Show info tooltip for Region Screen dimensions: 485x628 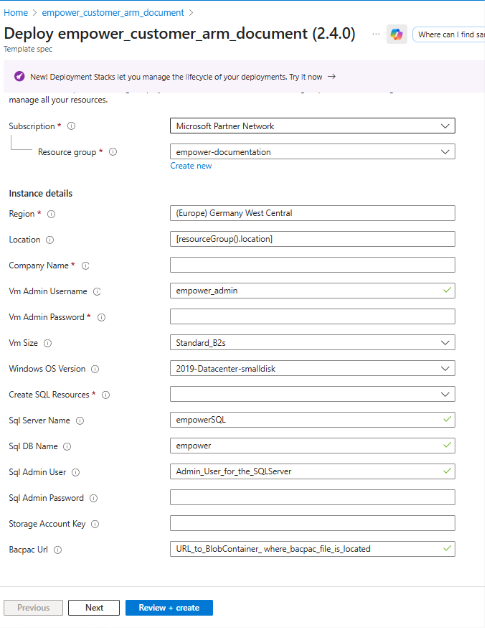(51, 214)
